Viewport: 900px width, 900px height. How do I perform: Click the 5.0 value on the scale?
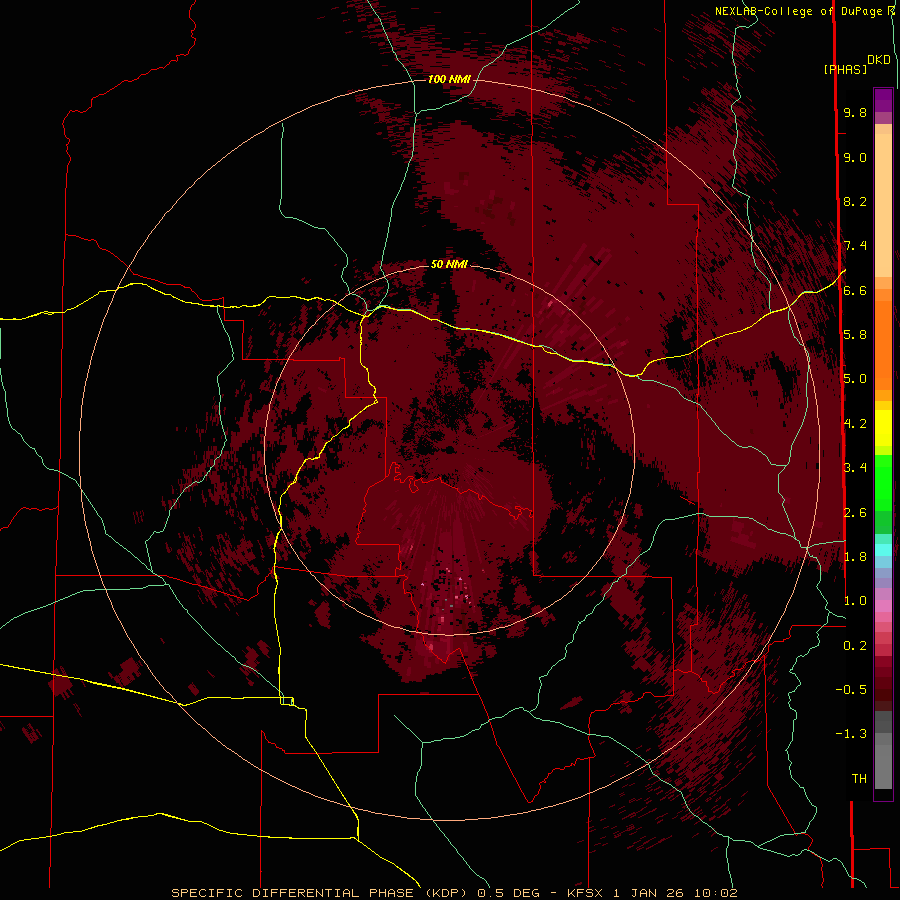point(855,379)
